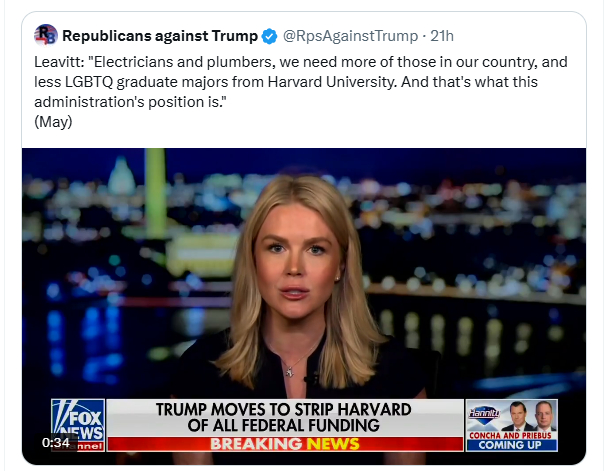Open the @RpsAgainstTrump handle link
Screen dimensions: 606x471
tap(350, 37)
